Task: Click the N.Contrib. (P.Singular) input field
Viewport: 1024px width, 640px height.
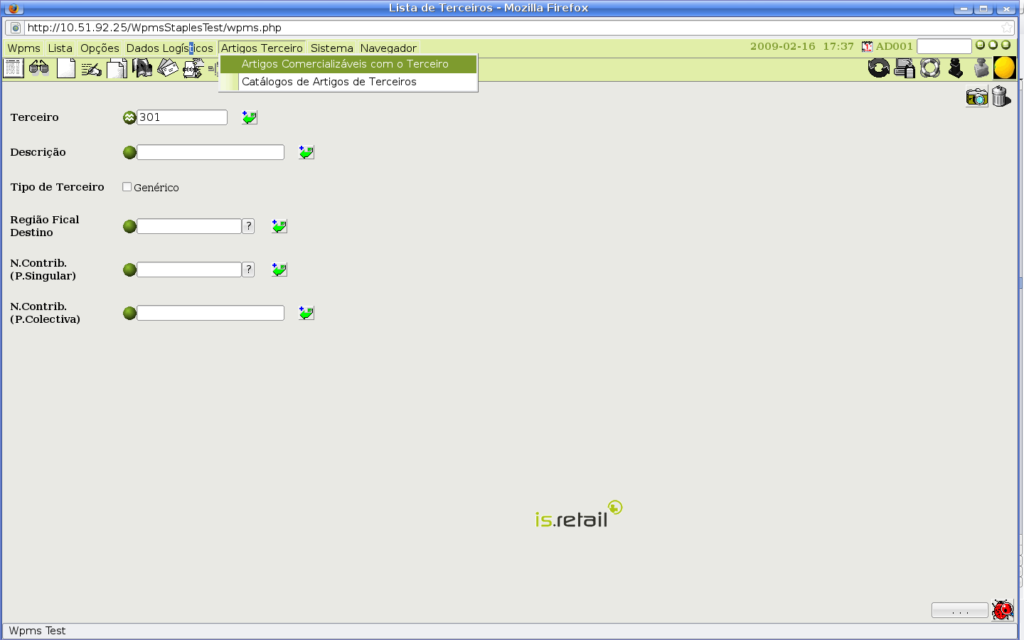Action: point(189,269)
